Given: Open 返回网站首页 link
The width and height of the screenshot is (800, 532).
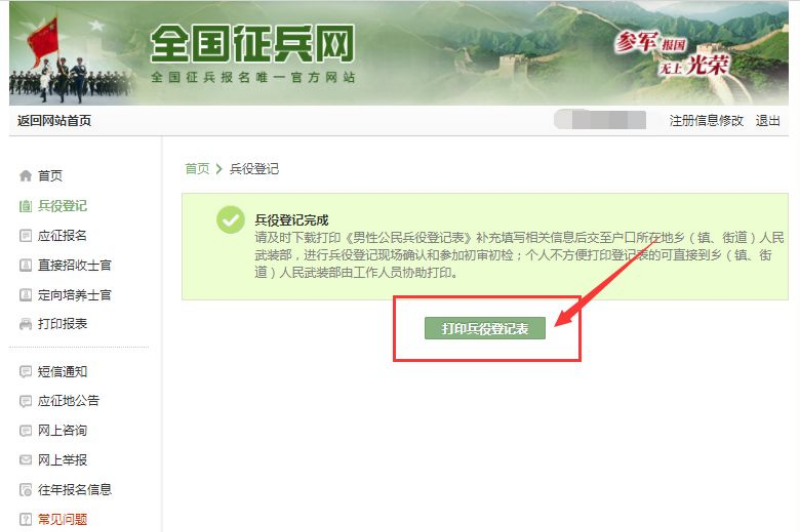Looking at the screenshot, I should pyautogui.click(x=54, y=121).
